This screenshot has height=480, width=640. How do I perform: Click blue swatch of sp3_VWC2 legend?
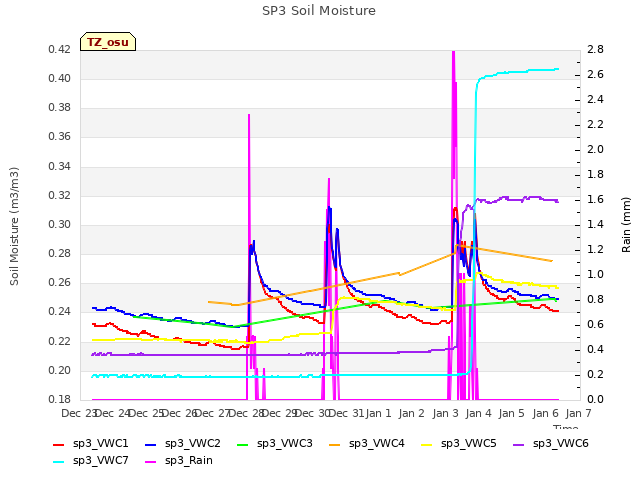[151, 444]
